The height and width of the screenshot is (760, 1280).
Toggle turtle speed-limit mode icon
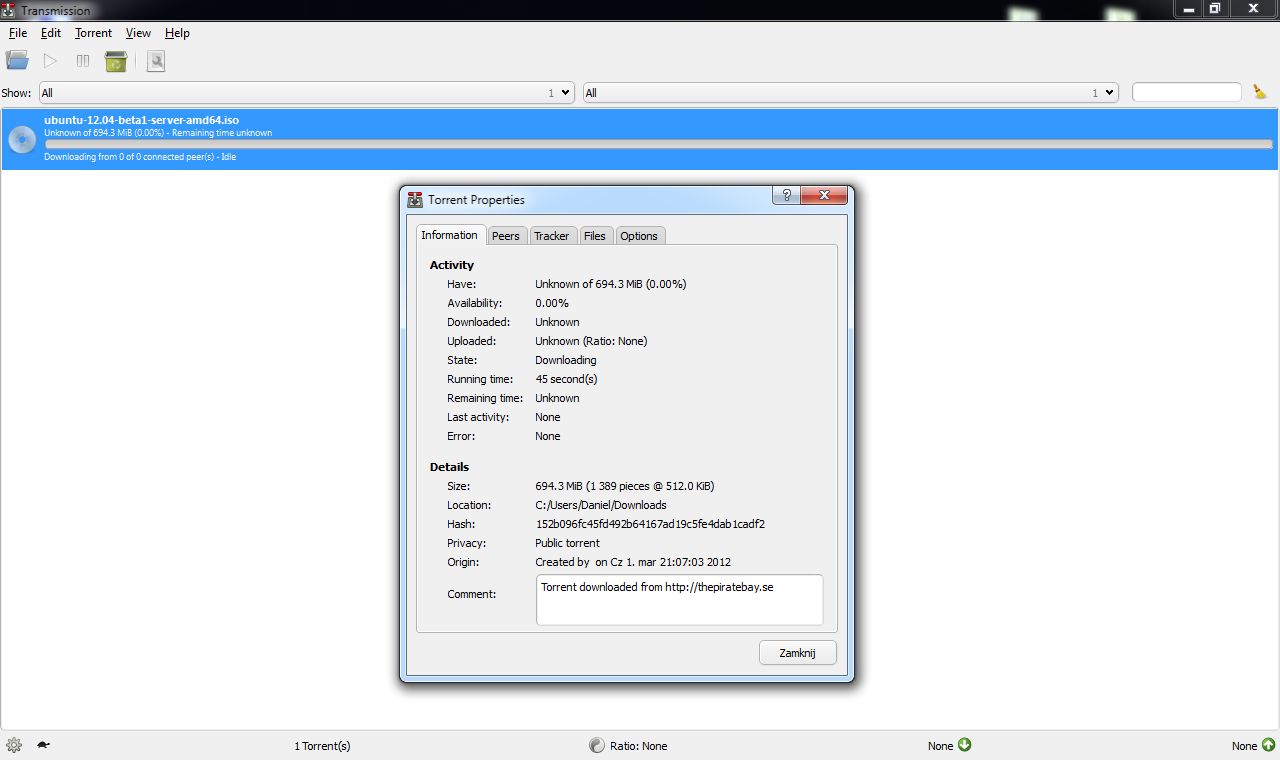pyautogui.click(x=44, y=745)
